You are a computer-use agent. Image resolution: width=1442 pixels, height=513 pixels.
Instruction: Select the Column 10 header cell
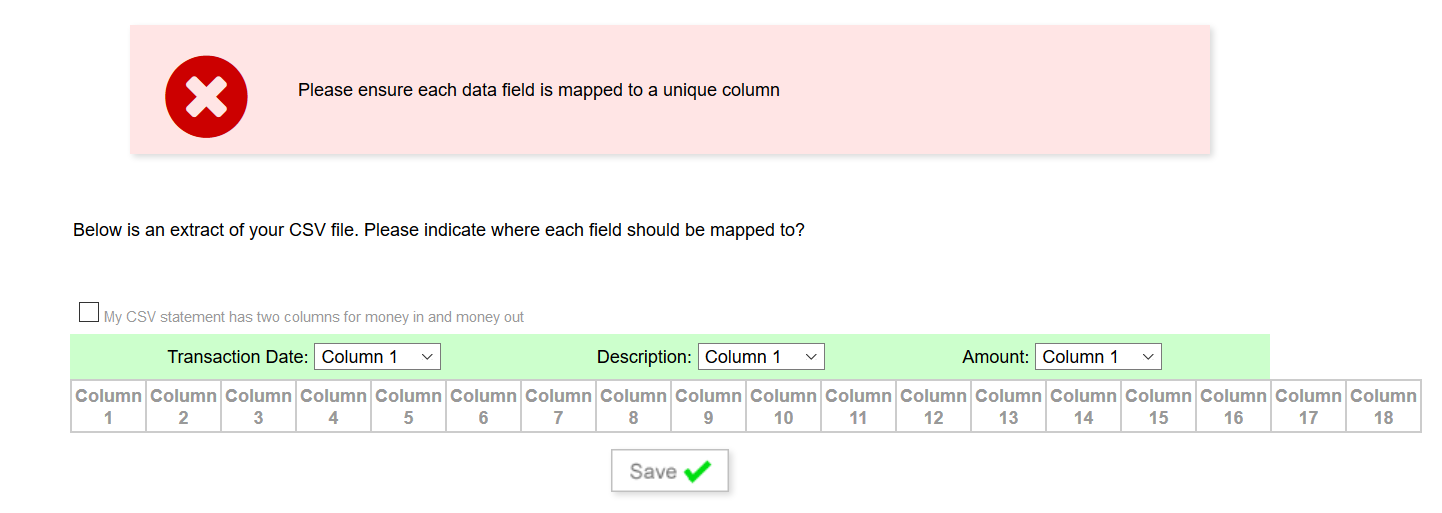(x=783, y=406)
